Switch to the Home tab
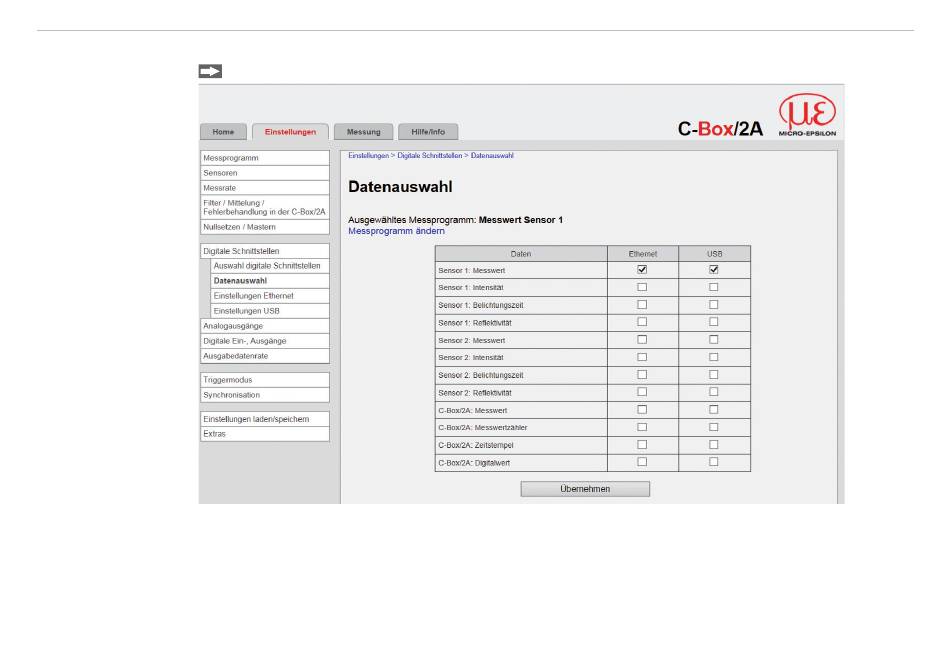 click(223, 132)
